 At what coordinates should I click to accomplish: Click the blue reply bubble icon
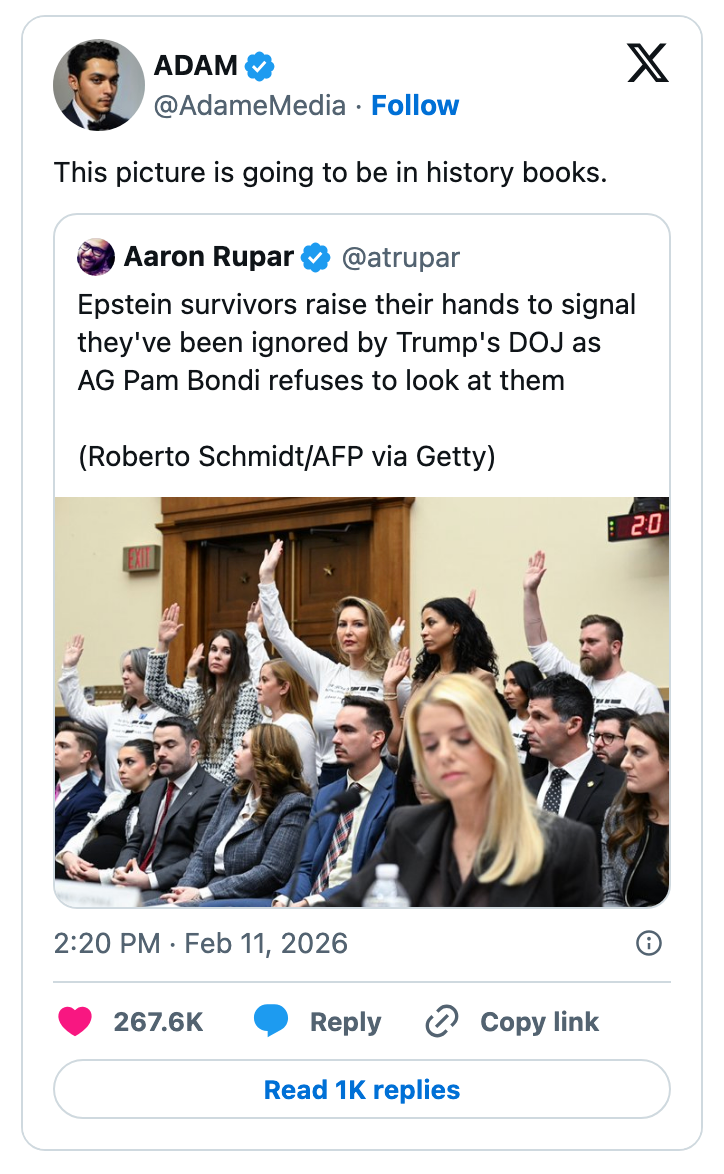pyautogui.click(x=271, y=1021)
